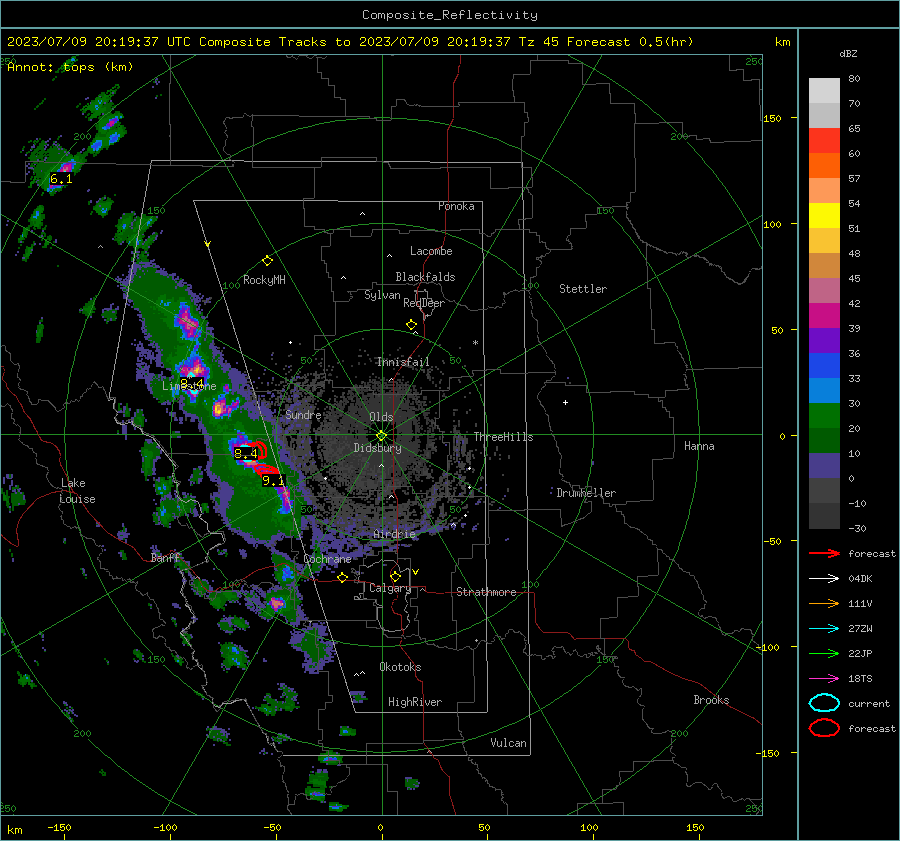Screen dimensions: 900x841
Task: Click the Vulcan town label
Action: point(509,743)
